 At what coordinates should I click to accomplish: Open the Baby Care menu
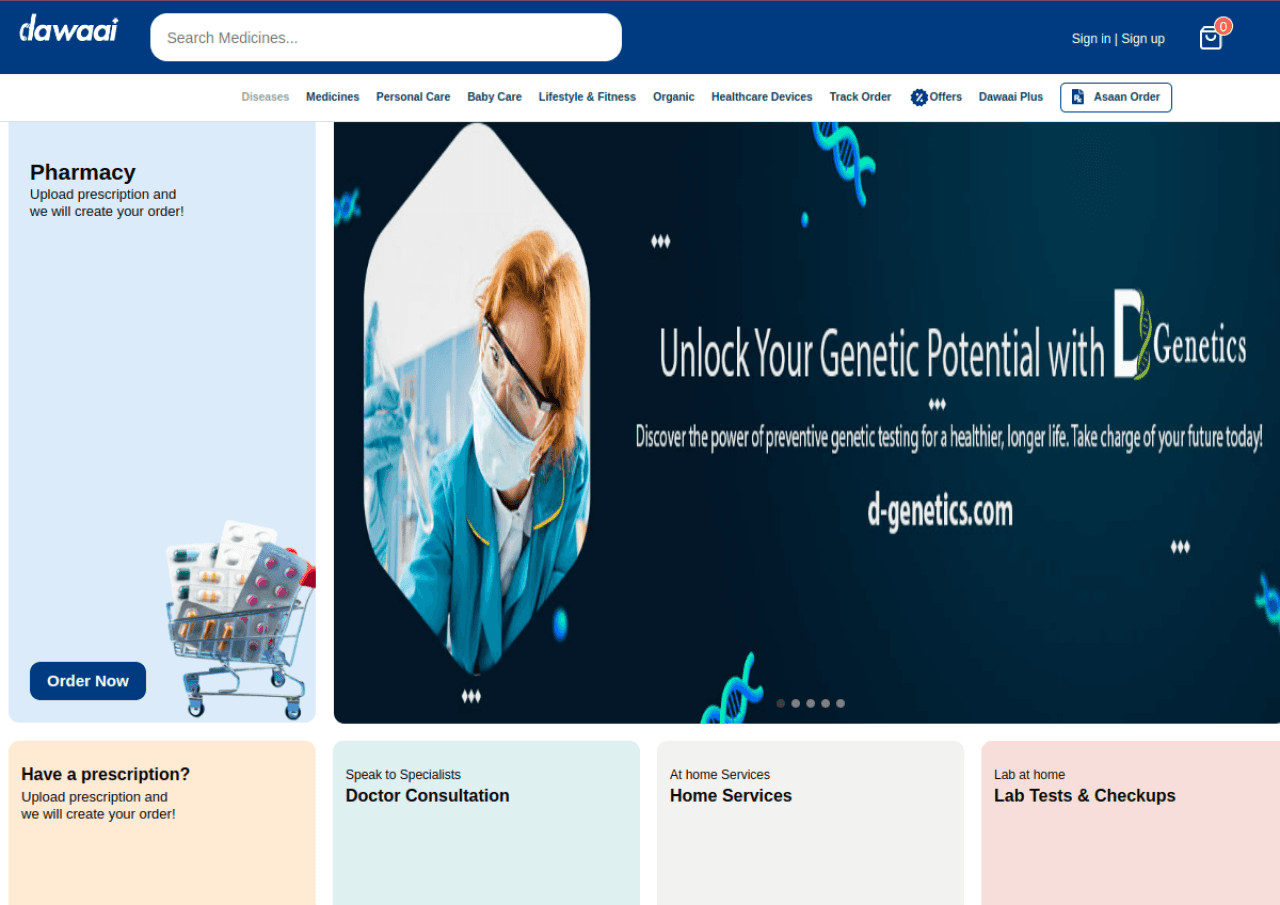click(494, 97)
